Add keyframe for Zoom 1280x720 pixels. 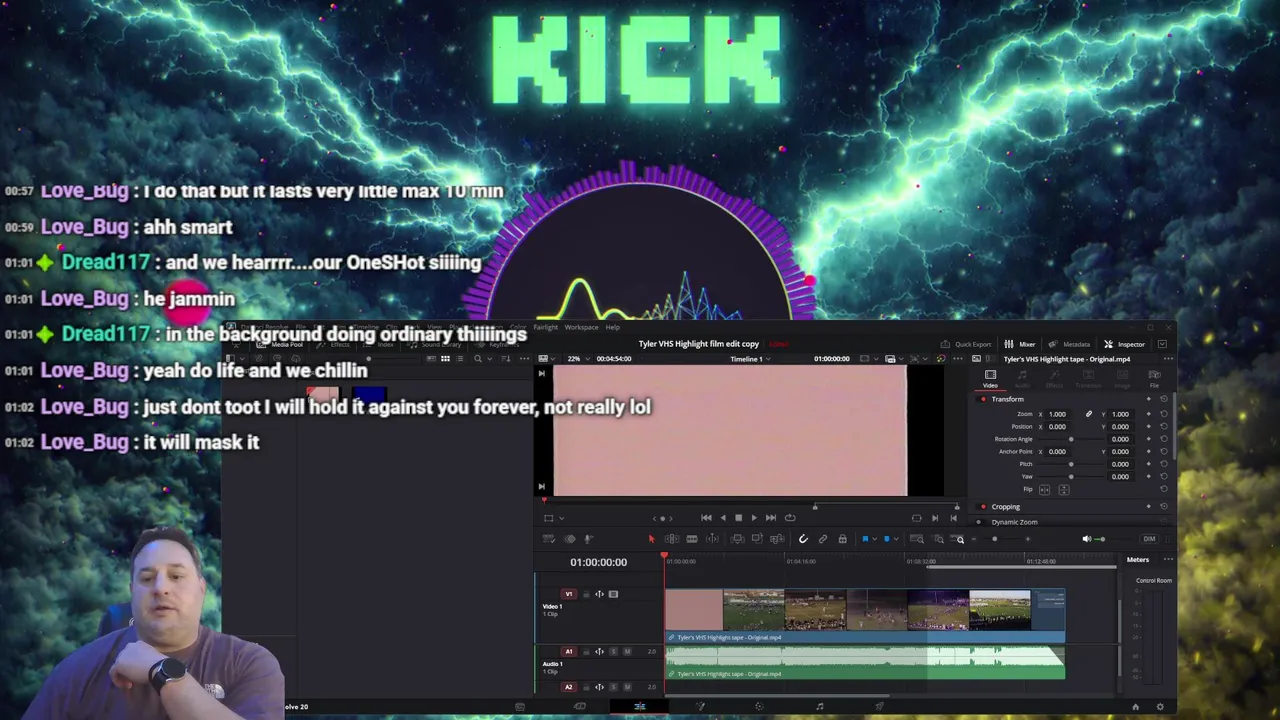point(1149,414)
